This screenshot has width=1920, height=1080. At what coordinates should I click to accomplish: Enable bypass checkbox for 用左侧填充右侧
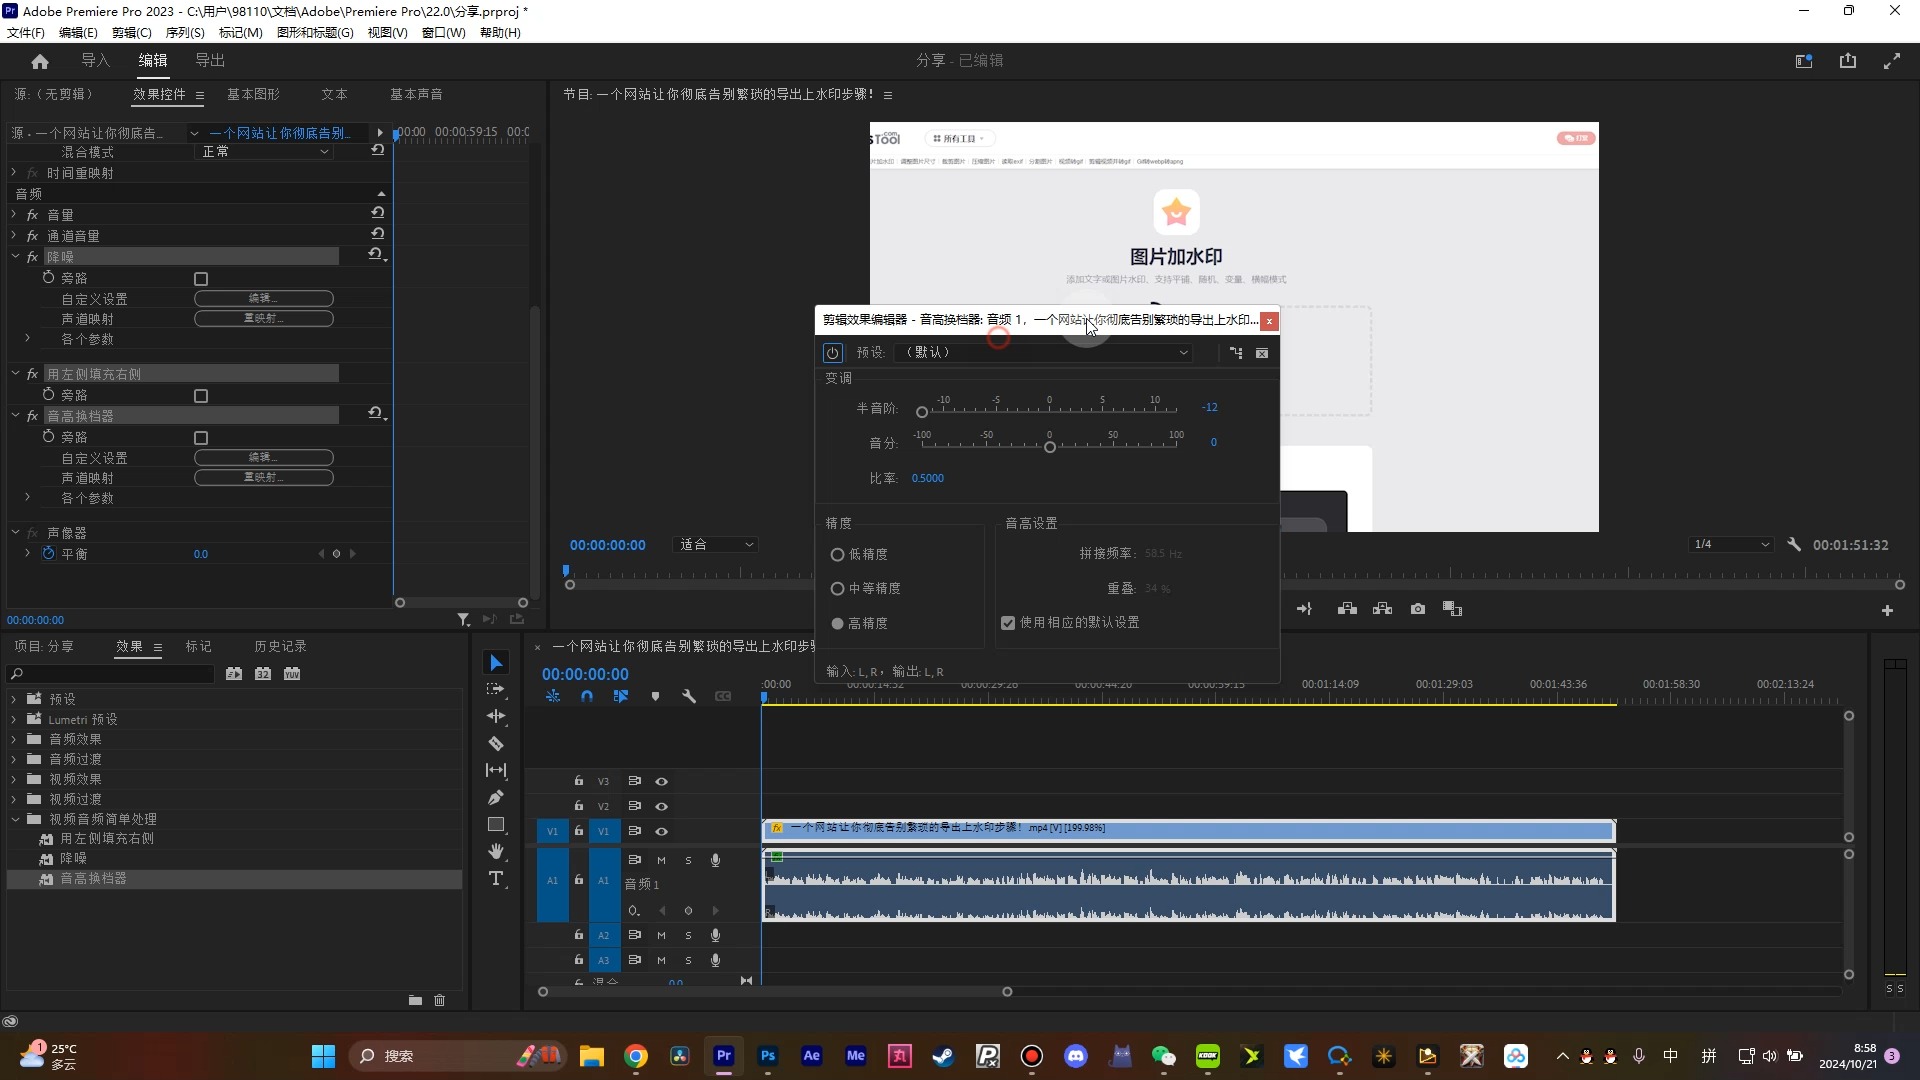[201, 396]
